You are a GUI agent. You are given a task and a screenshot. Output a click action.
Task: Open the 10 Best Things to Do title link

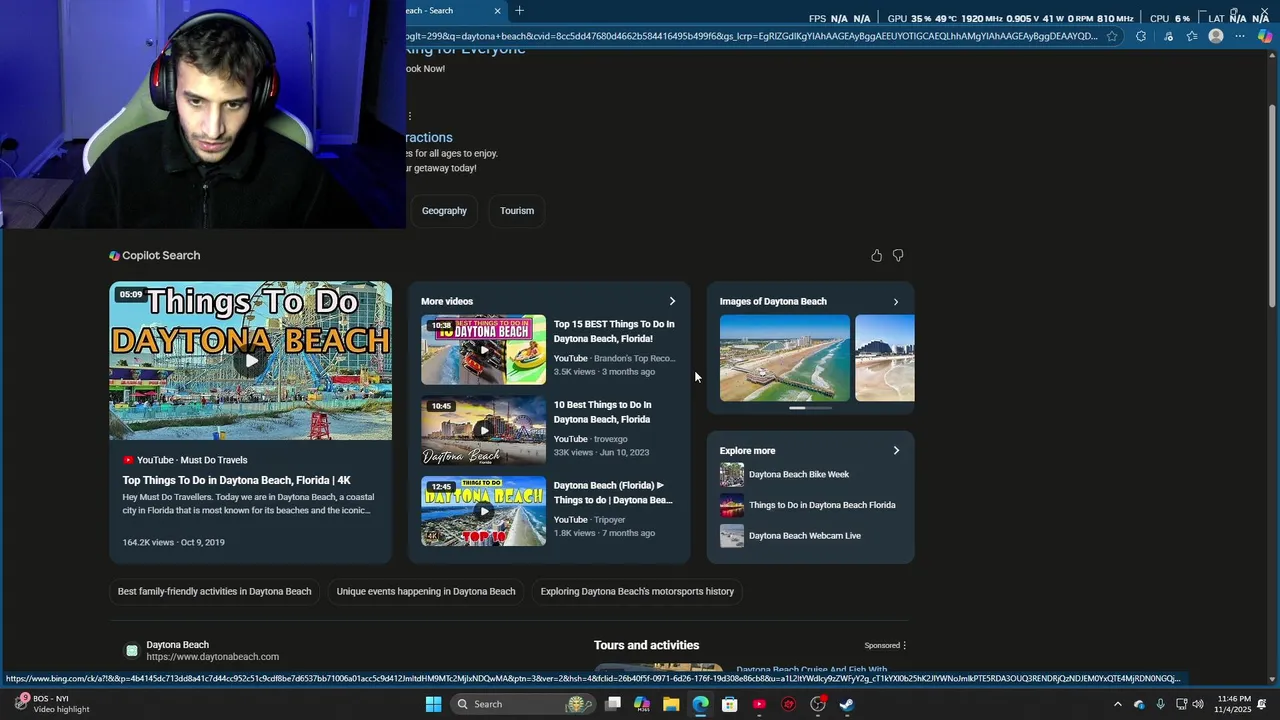(603, 412)
